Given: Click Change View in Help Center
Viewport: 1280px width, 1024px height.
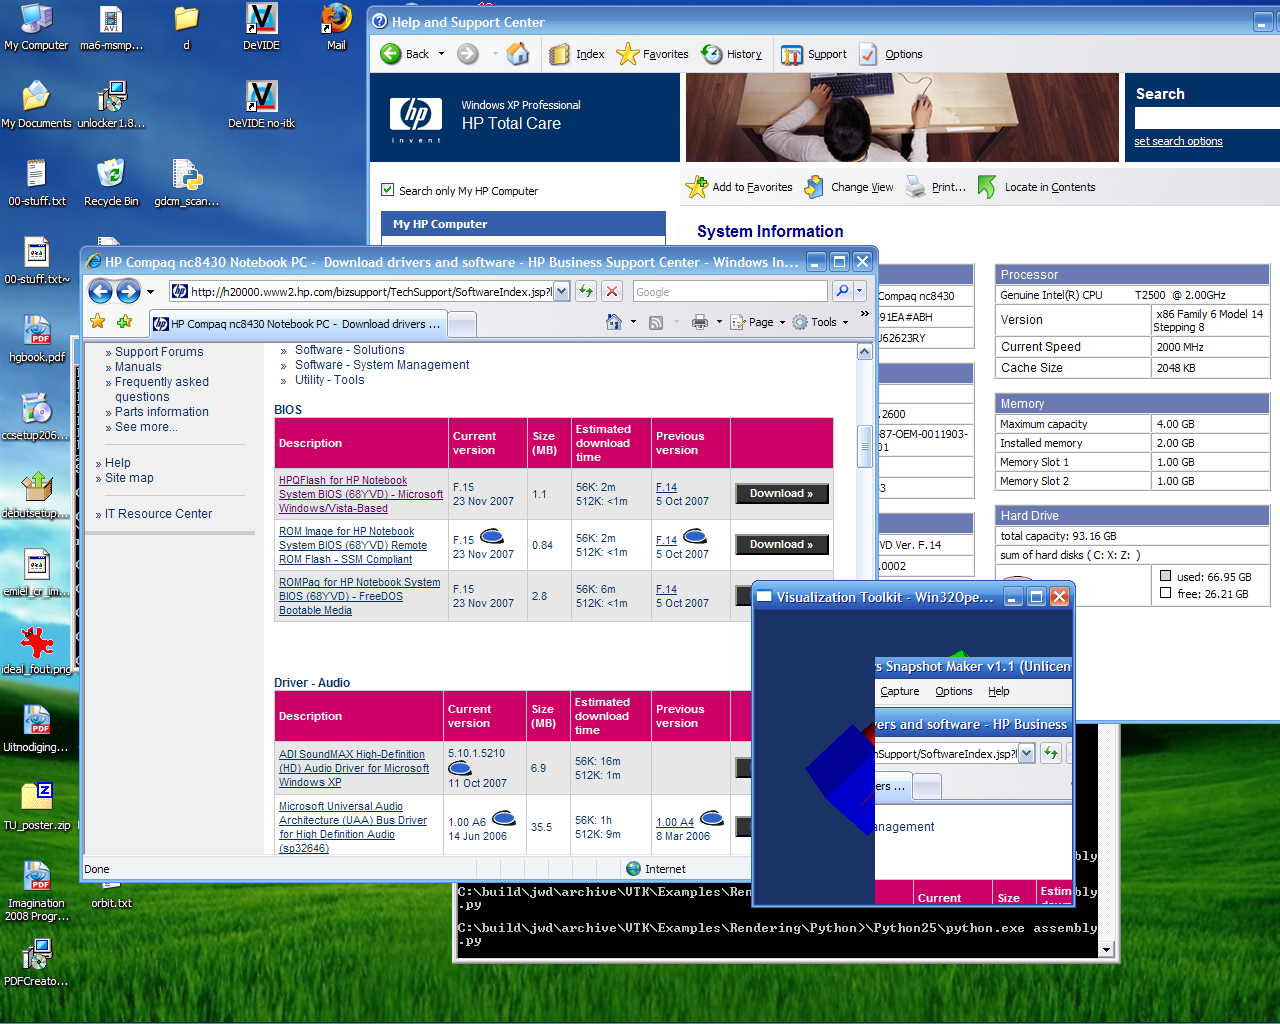Looking at the screenshot, I should (x=849, y=187).
